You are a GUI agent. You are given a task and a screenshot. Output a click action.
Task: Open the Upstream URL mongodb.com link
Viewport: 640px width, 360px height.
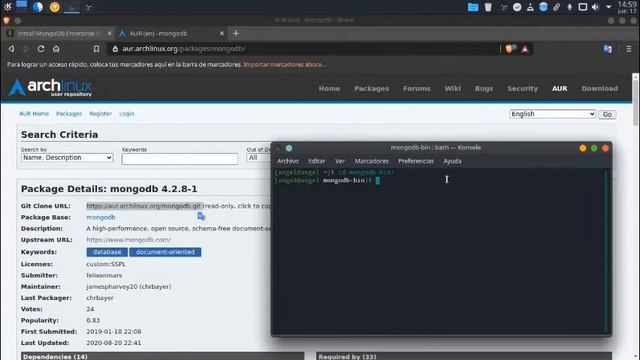pyautogui.click(x=129, y=240)
